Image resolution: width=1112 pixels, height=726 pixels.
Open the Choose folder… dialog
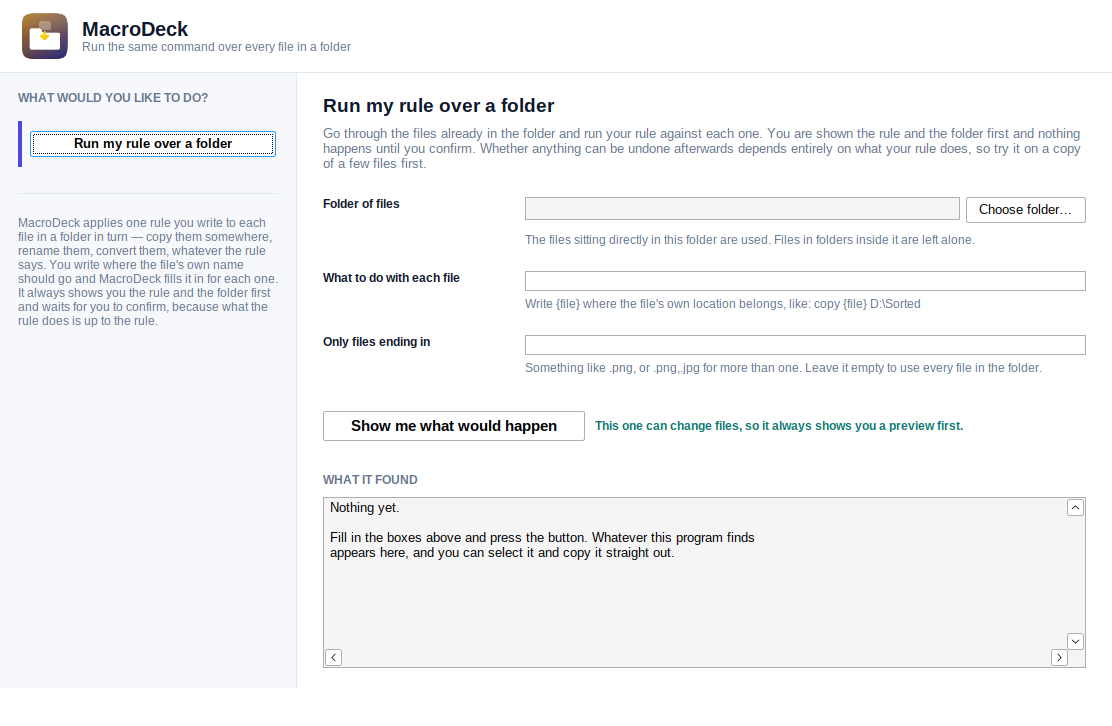click(x=1025, y=210)
